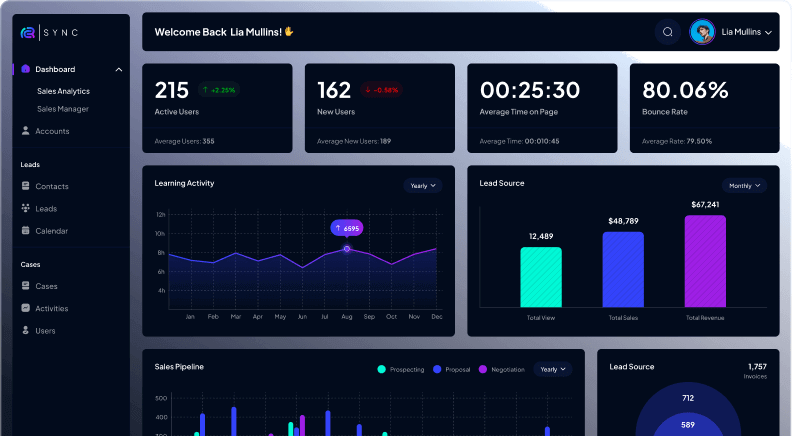Open Calendar in sidebar

click(x=51, y=230)
